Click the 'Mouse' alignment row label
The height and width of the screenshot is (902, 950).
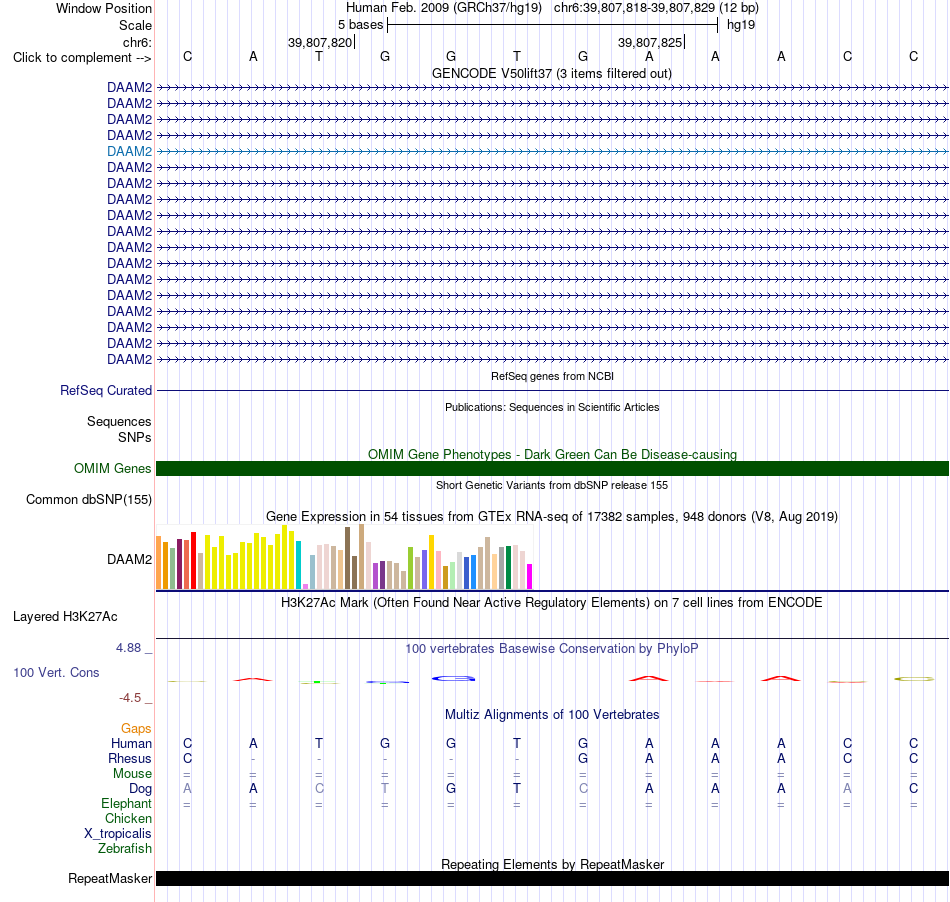[132, 774]
